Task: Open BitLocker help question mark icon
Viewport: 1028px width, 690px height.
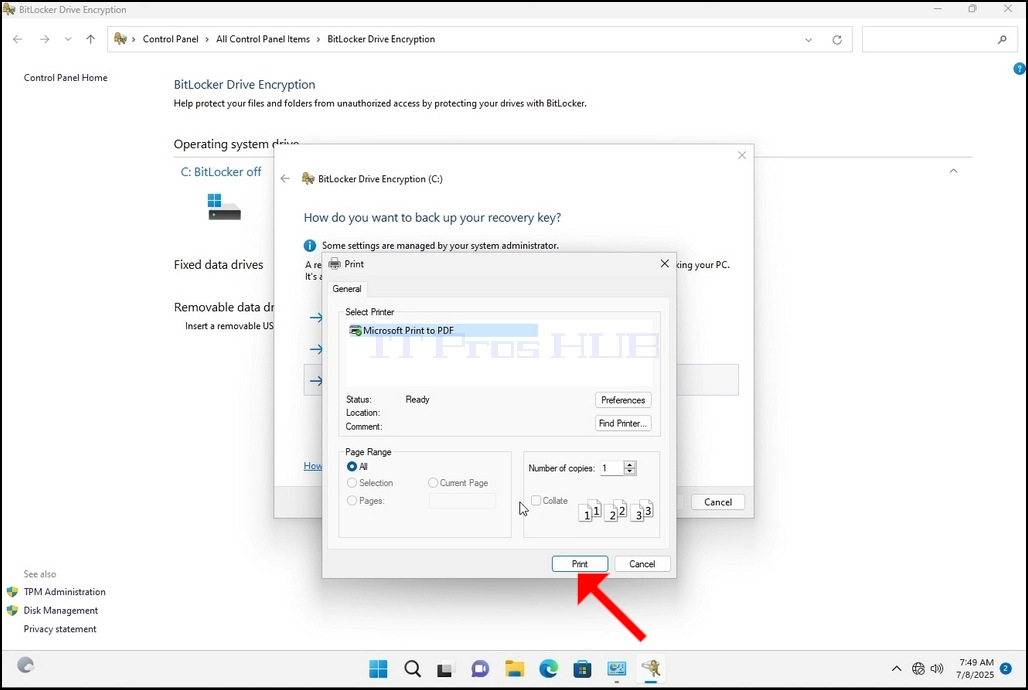Action: [1019, 69]
